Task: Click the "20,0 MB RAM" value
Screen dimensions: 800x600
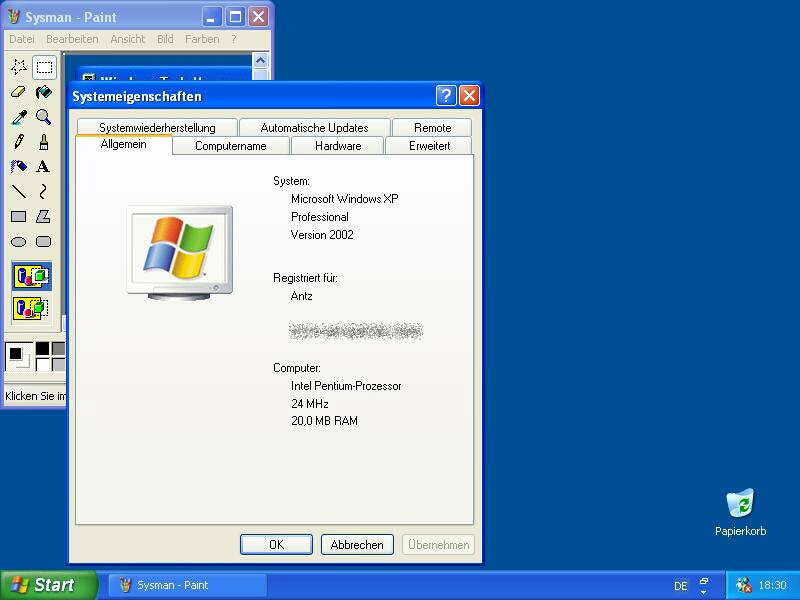Action: [324, 421]
